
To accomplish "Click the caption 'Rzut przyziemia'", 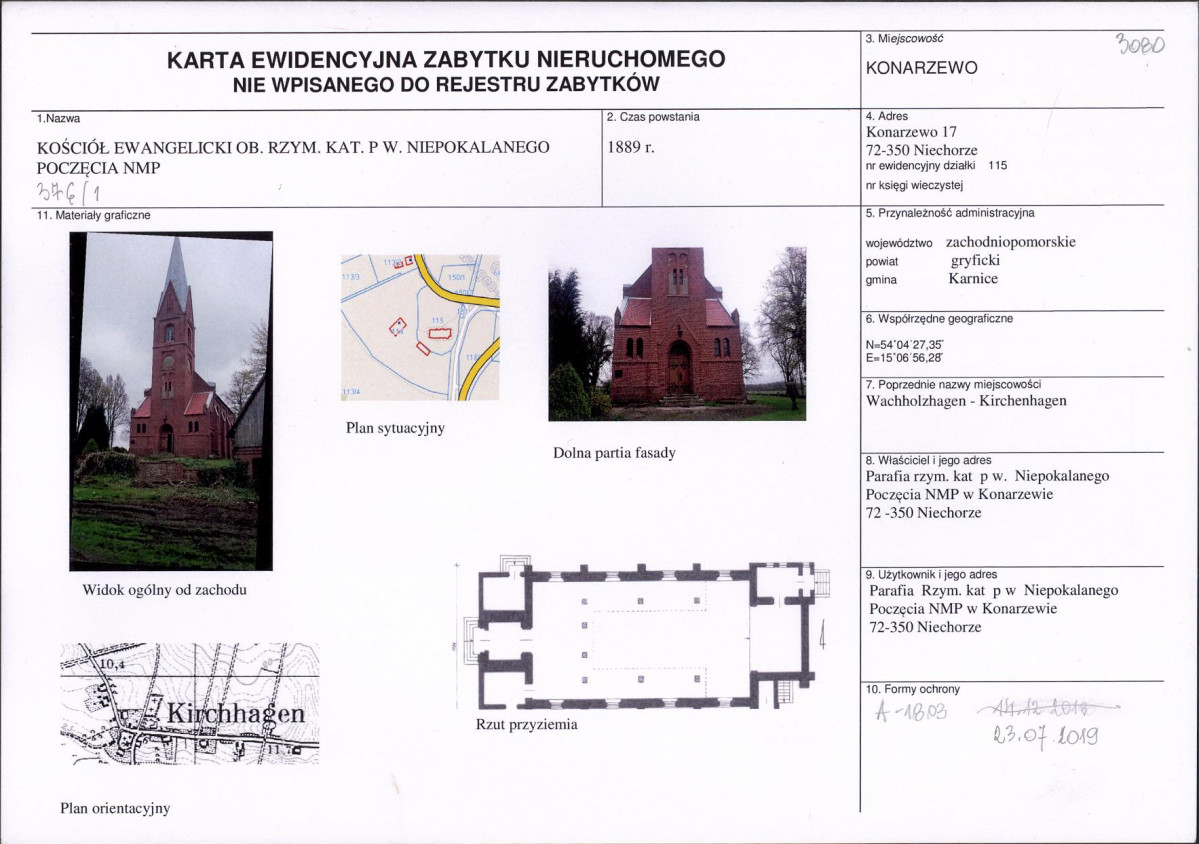I will [x=527, y=724].
